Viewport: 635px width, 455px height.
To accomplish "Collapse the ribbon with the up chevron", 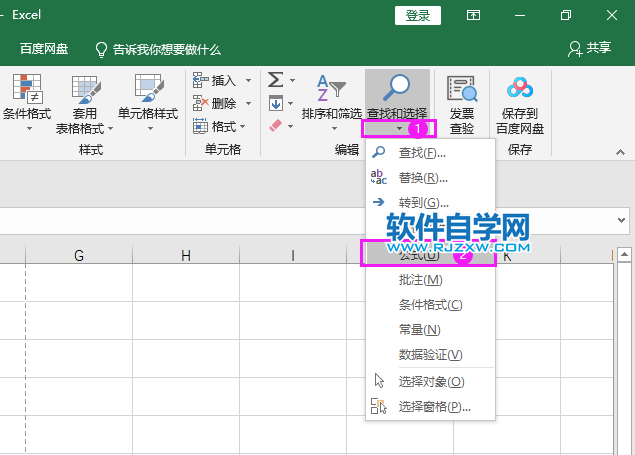I will (x=620, y=153).
